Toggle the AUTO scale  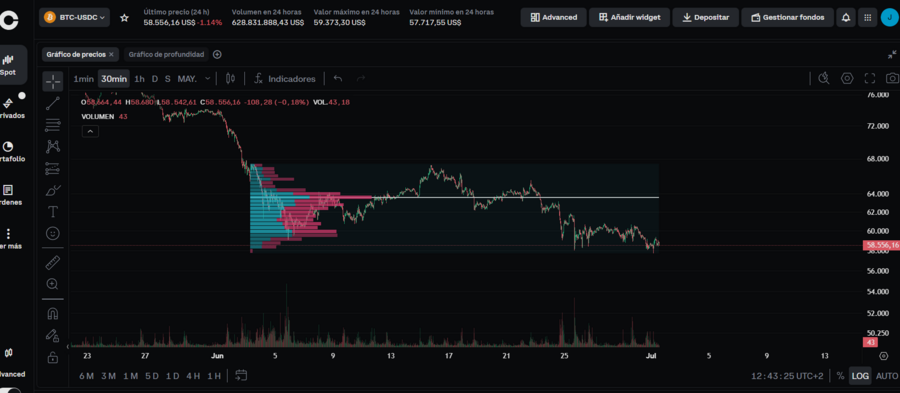pyautogui.click(x=887, y=376)
